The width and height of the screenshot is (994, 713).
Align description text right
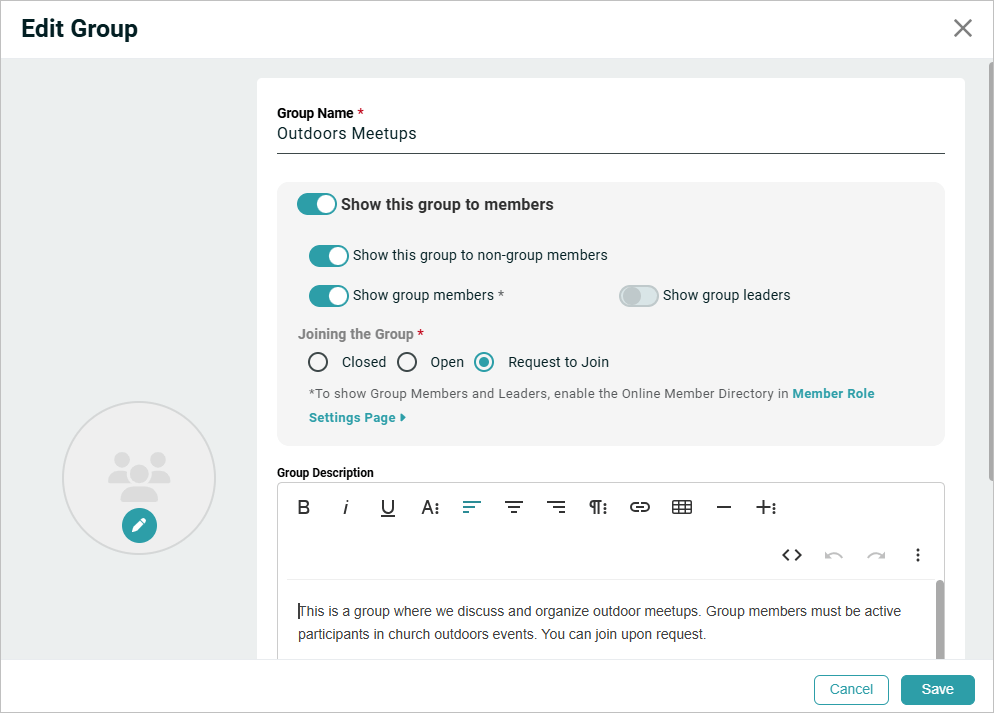(556, 507)
